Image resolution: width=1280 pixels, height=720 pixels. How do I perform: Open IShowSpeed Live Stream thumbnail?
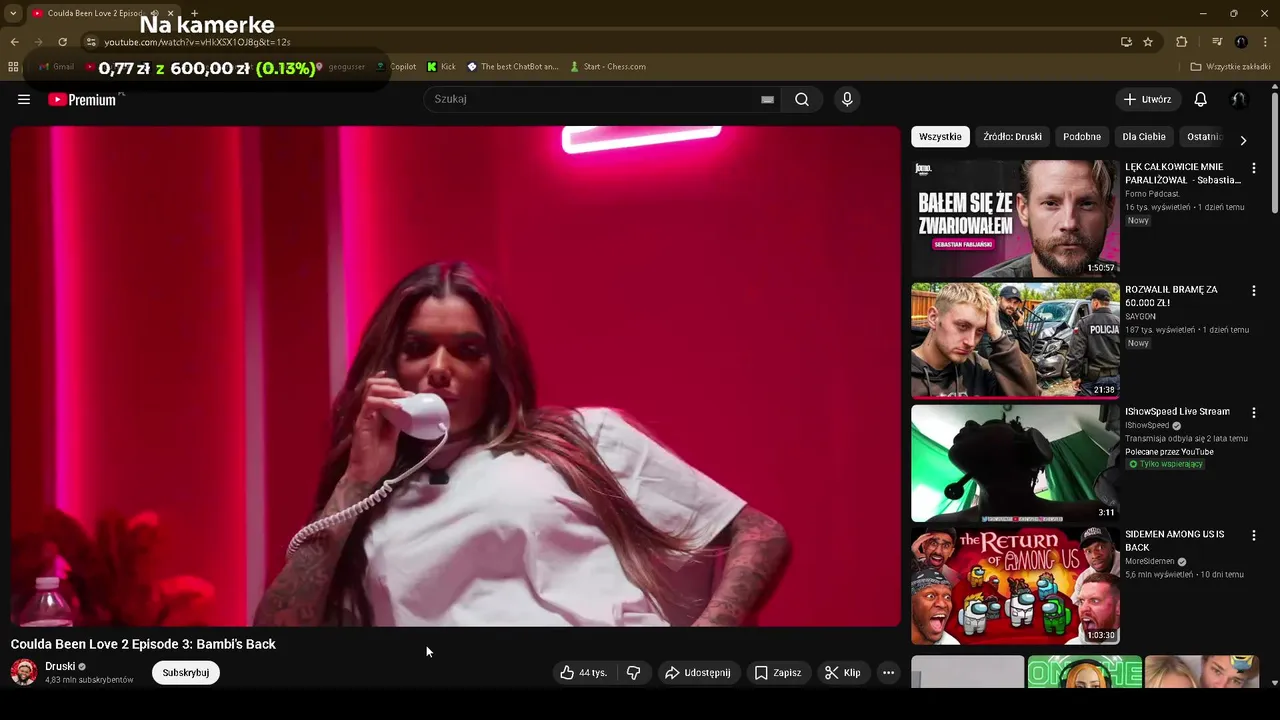click(x=1015, y=463)
